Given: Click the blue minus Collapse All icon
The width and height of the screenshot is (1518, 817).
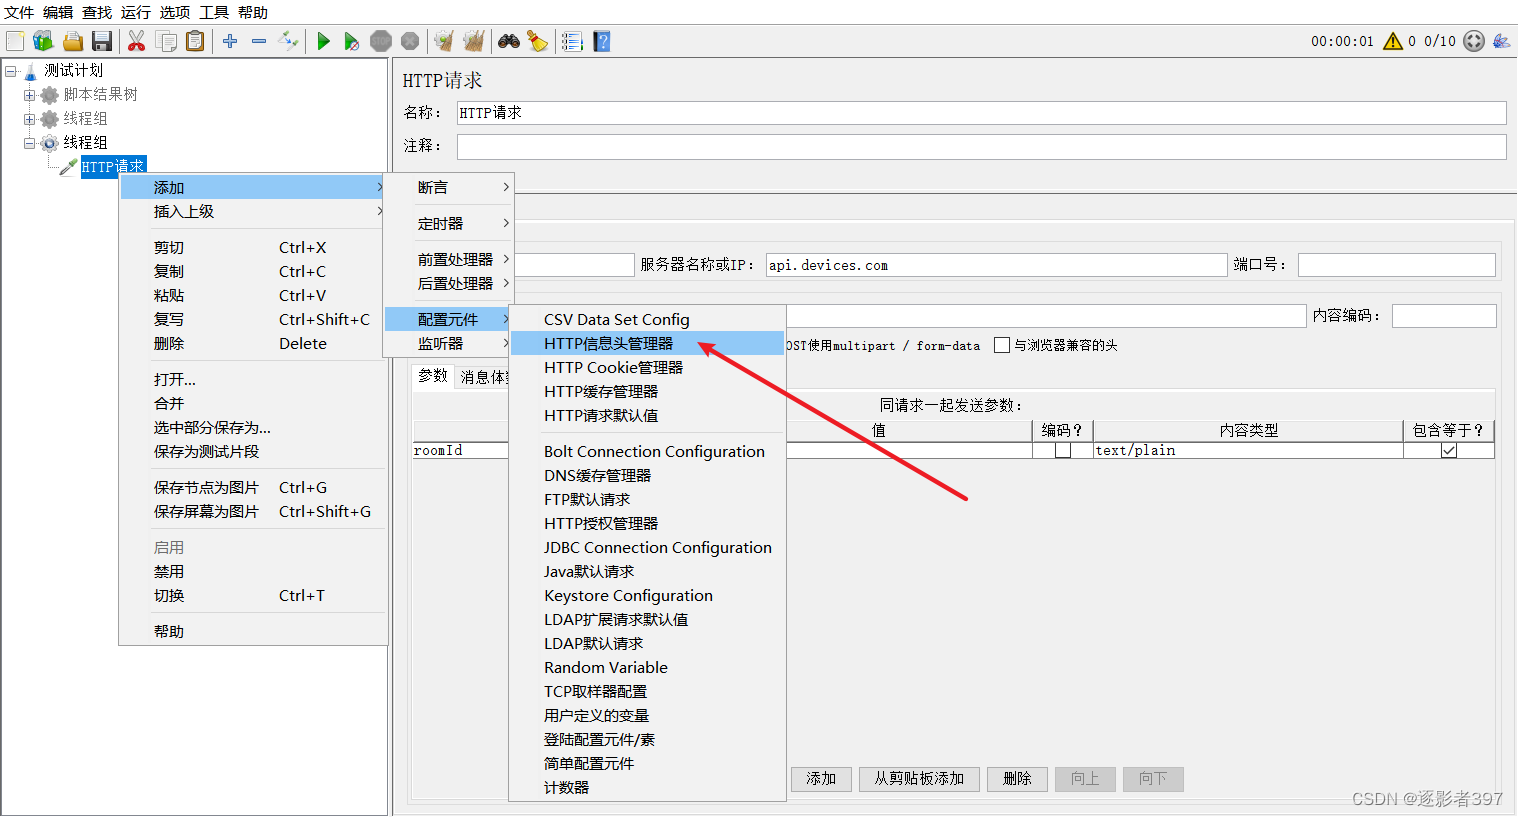Looking at the screenshot, I should 259,41.
